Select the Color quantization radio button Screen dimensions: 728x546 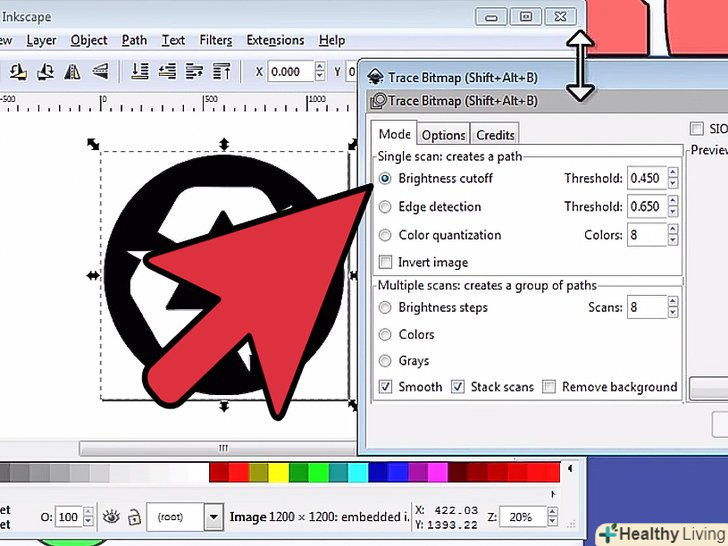[385, 235]
